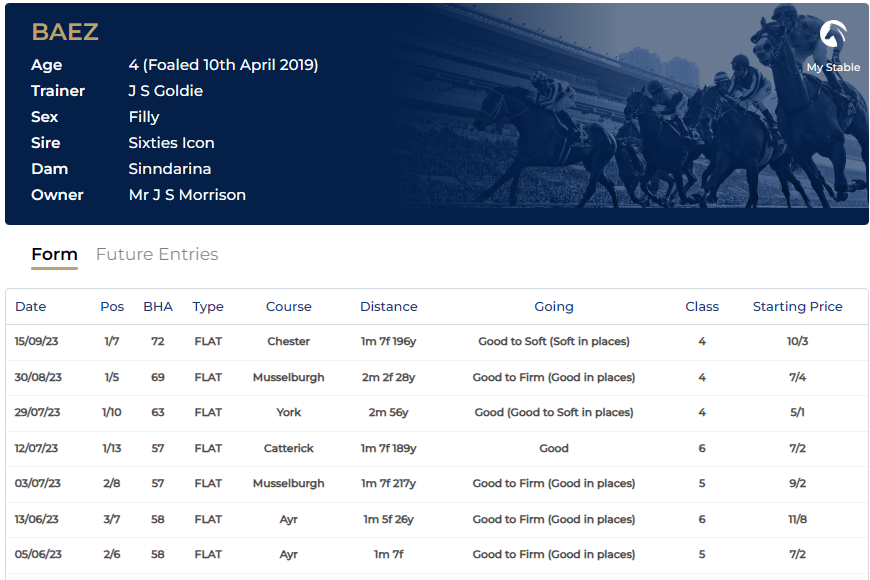
Task: Click the Date column header
Action: click(31, 307)
